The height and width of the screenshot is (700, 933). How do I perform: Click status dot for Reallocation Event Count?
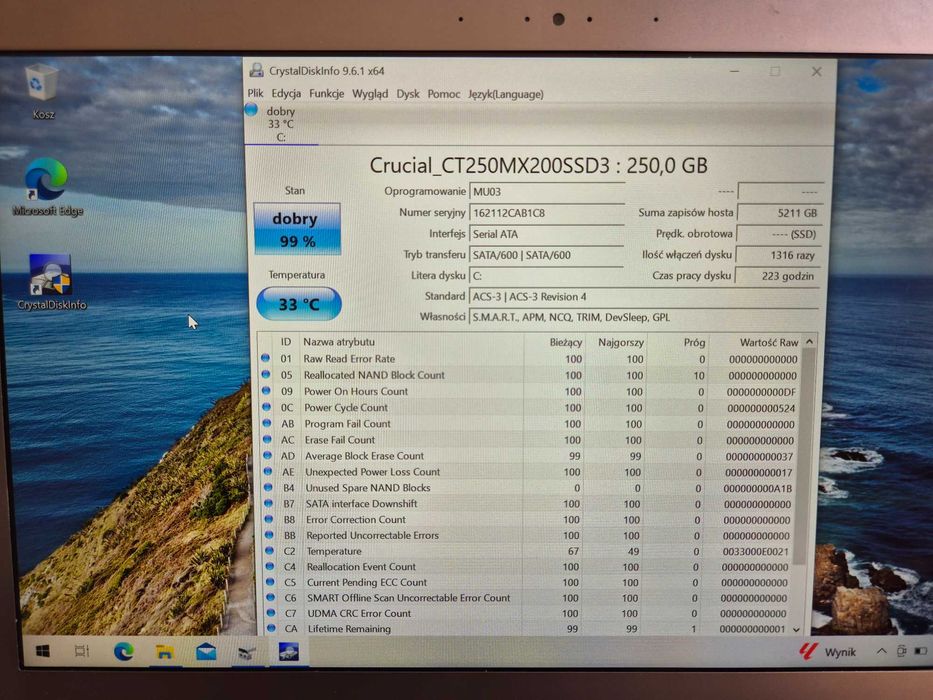tap(270, 566)
